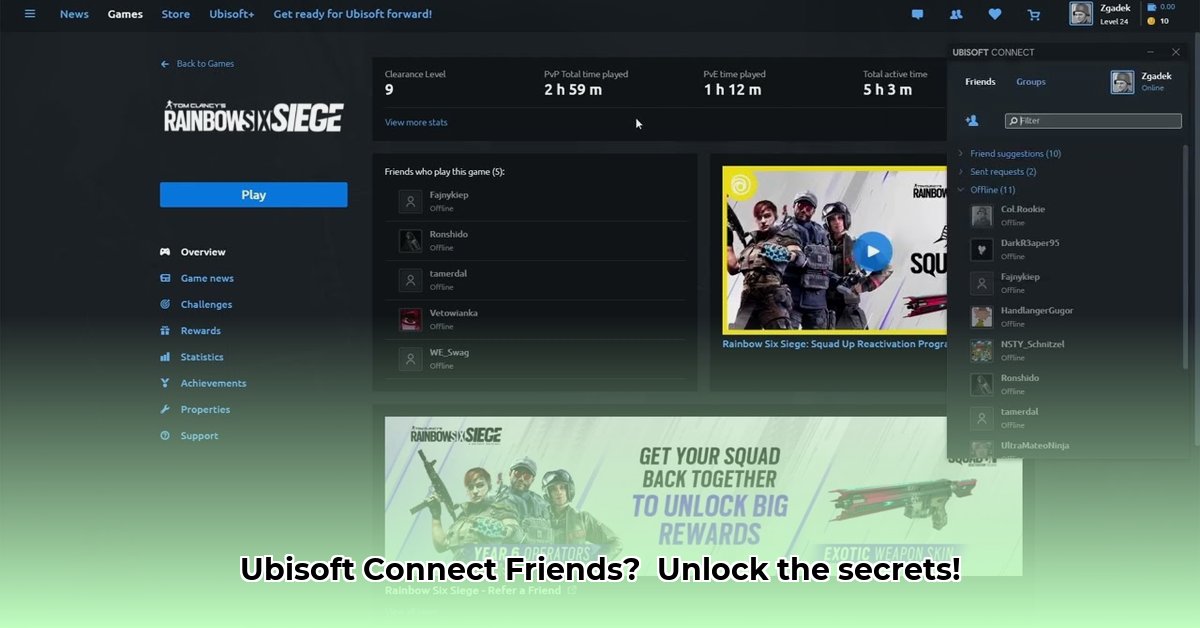Open the chat messages icon in top bar
Screen dimensions: 1200x628
tap(917, 14)
